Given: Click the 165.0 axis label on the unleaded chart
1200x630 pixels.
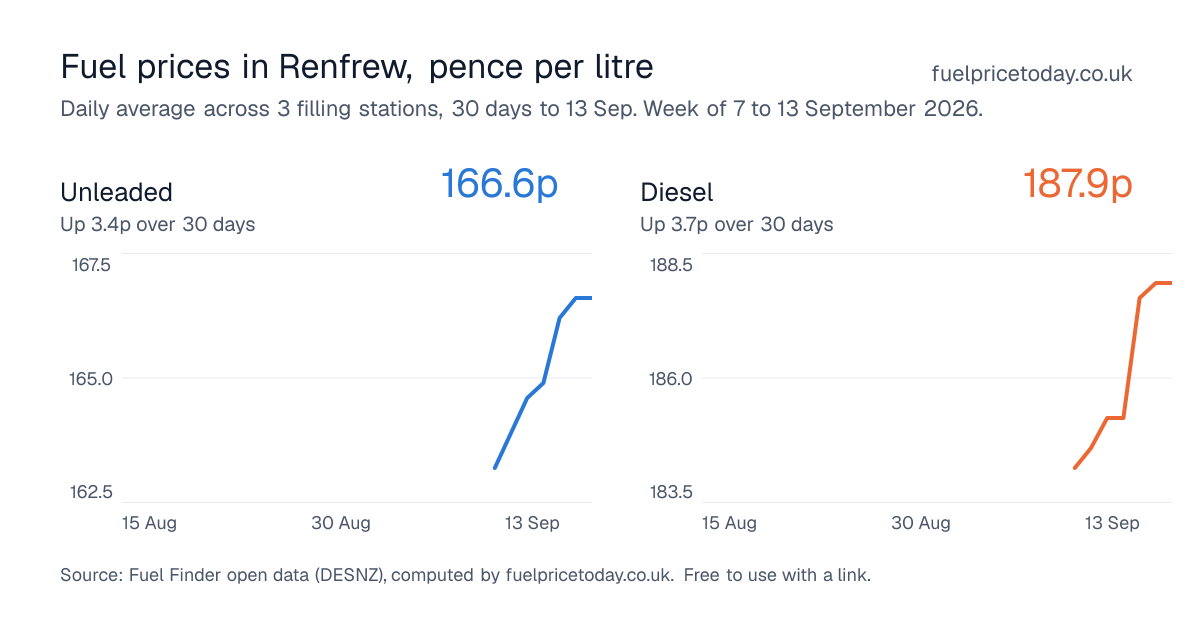Looking at the screenshot, I should click(91, 379).
